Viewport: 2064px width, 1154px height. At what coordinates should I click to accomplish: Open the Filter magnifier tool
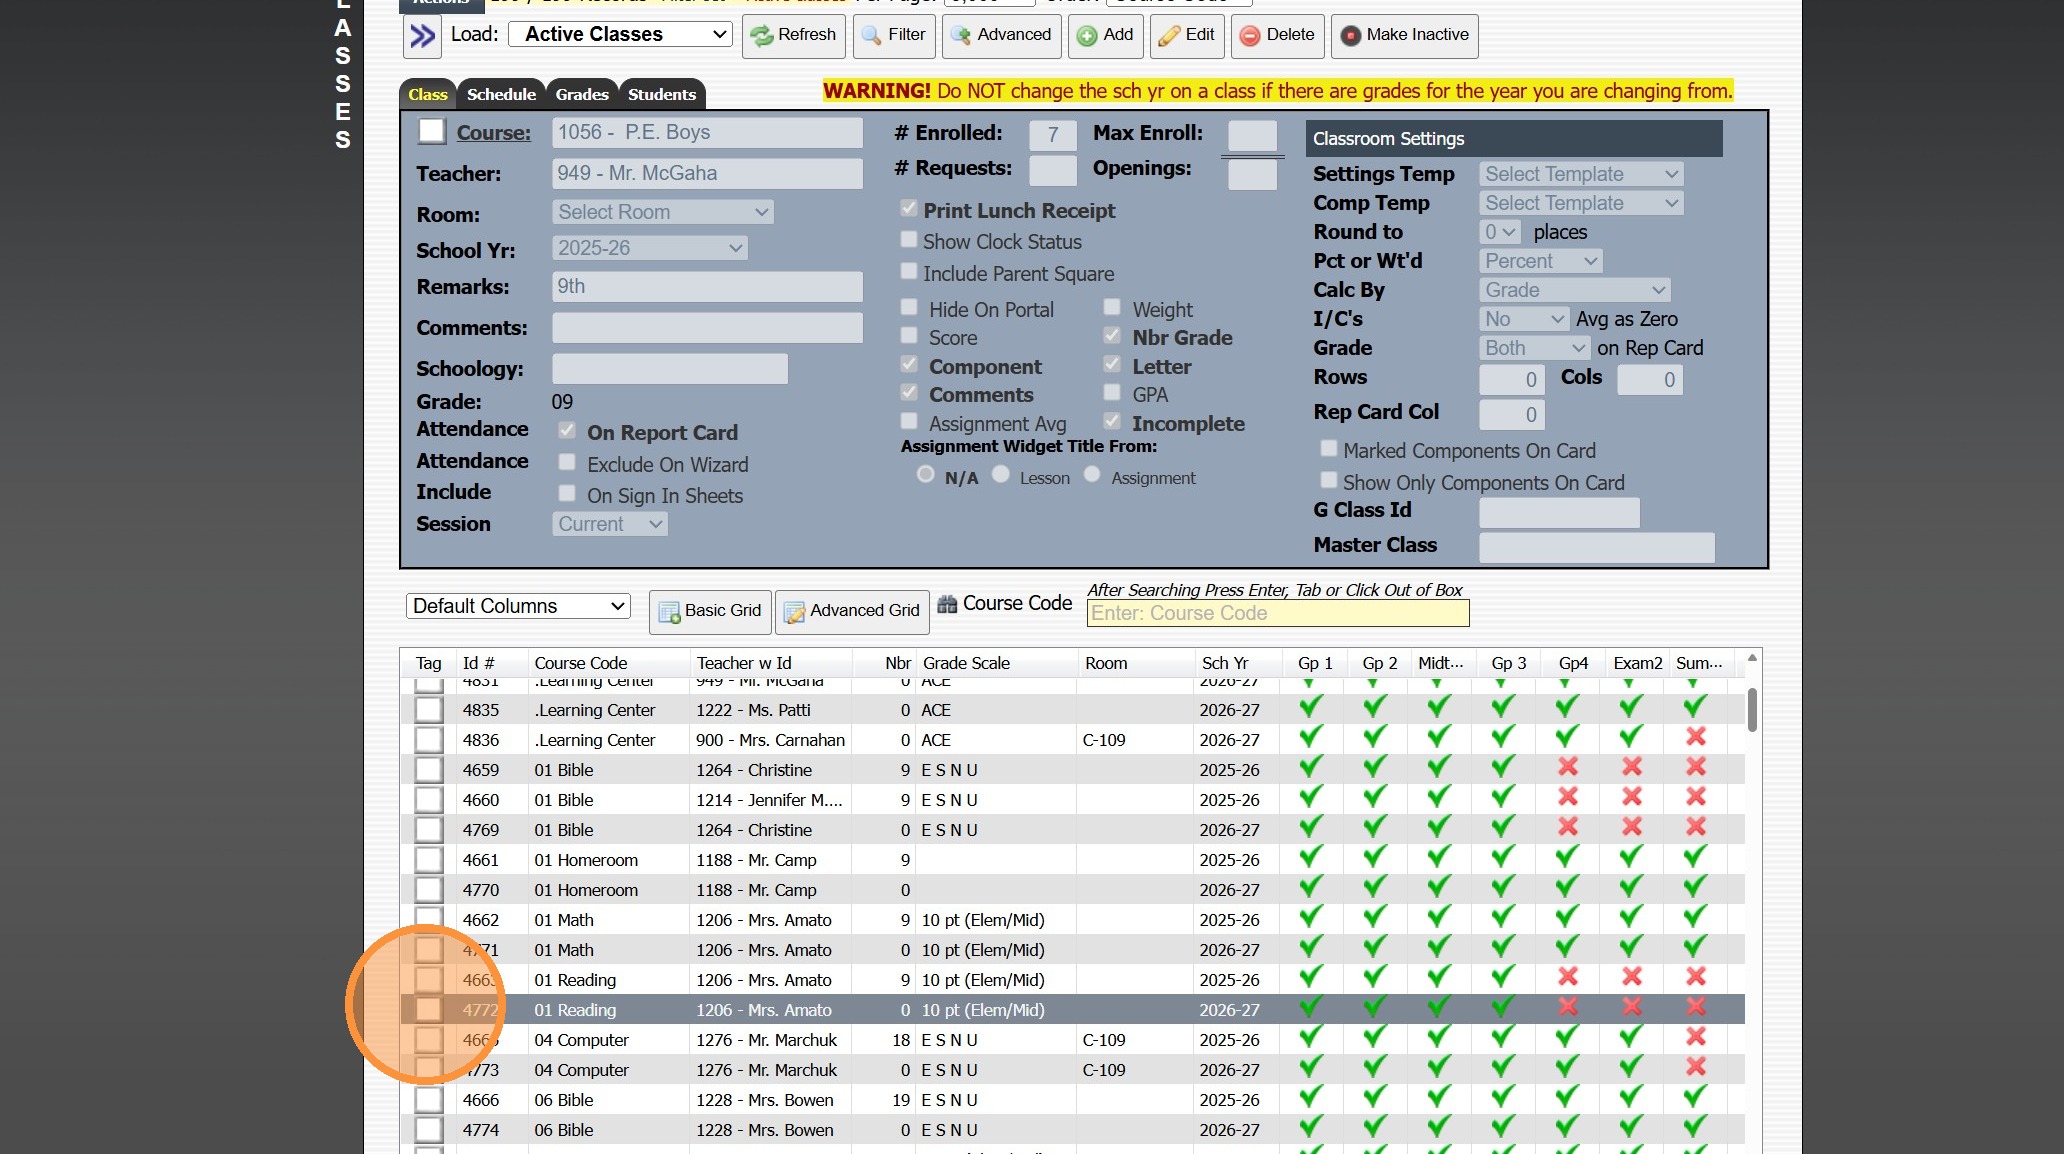893,35
